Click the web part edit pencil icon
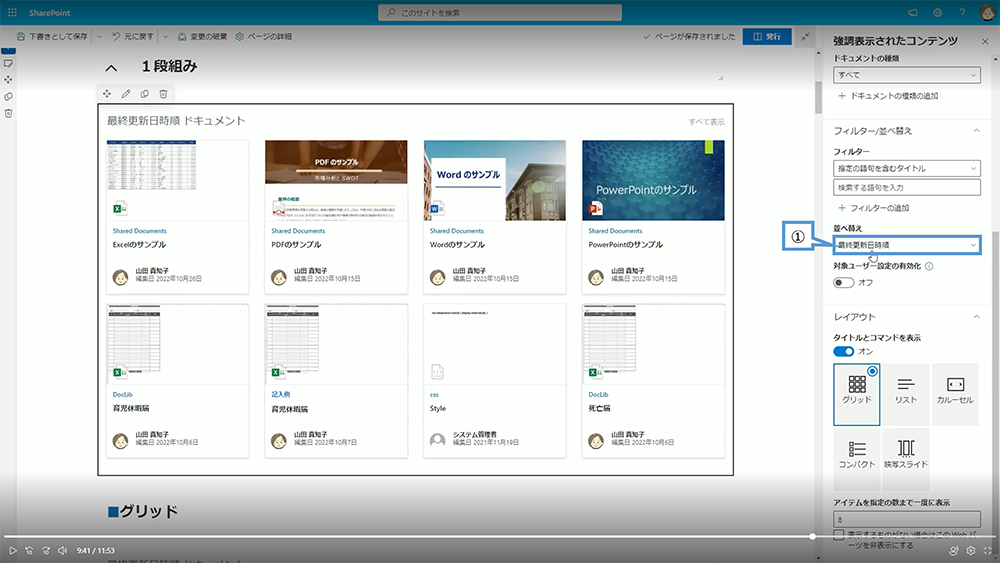Viewport: 1000px width, 563px height. tap(126, 94)
